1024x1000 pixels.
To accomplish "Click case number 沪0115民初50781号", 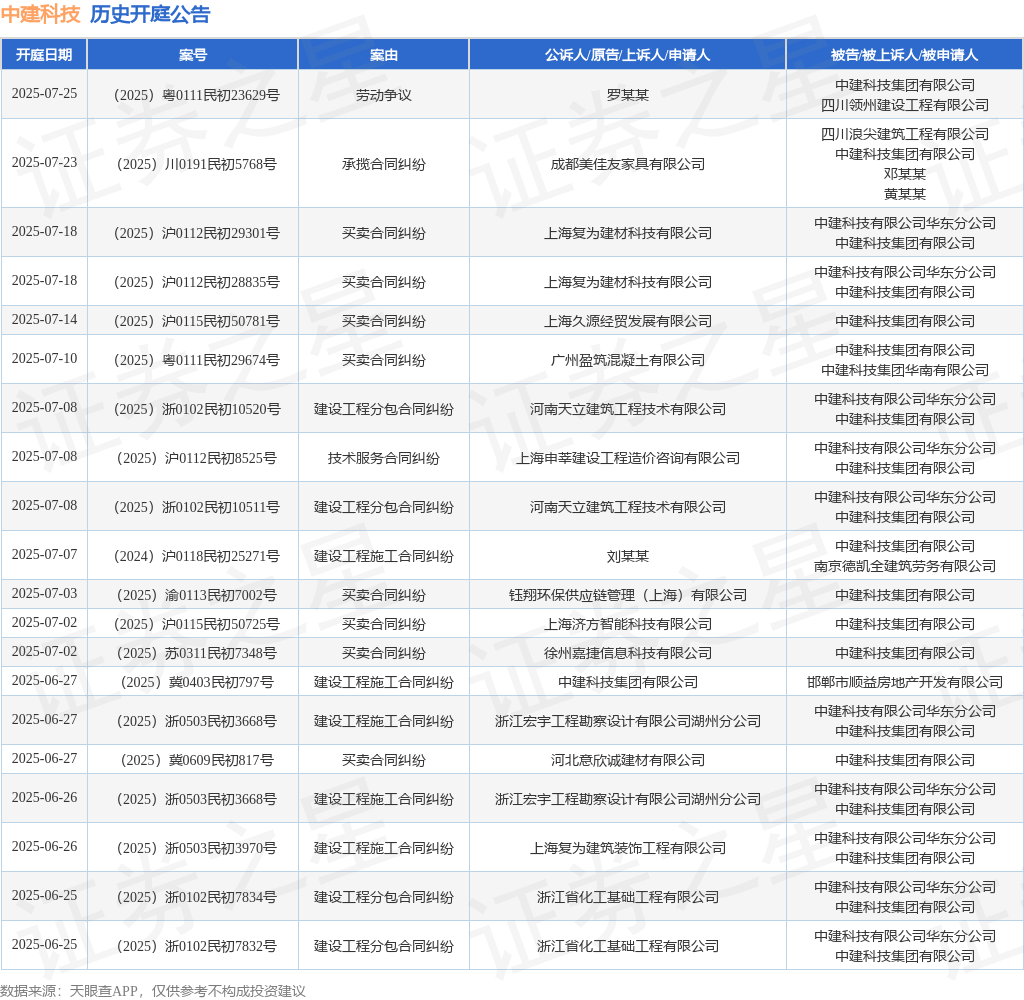I will coord(197,321).
